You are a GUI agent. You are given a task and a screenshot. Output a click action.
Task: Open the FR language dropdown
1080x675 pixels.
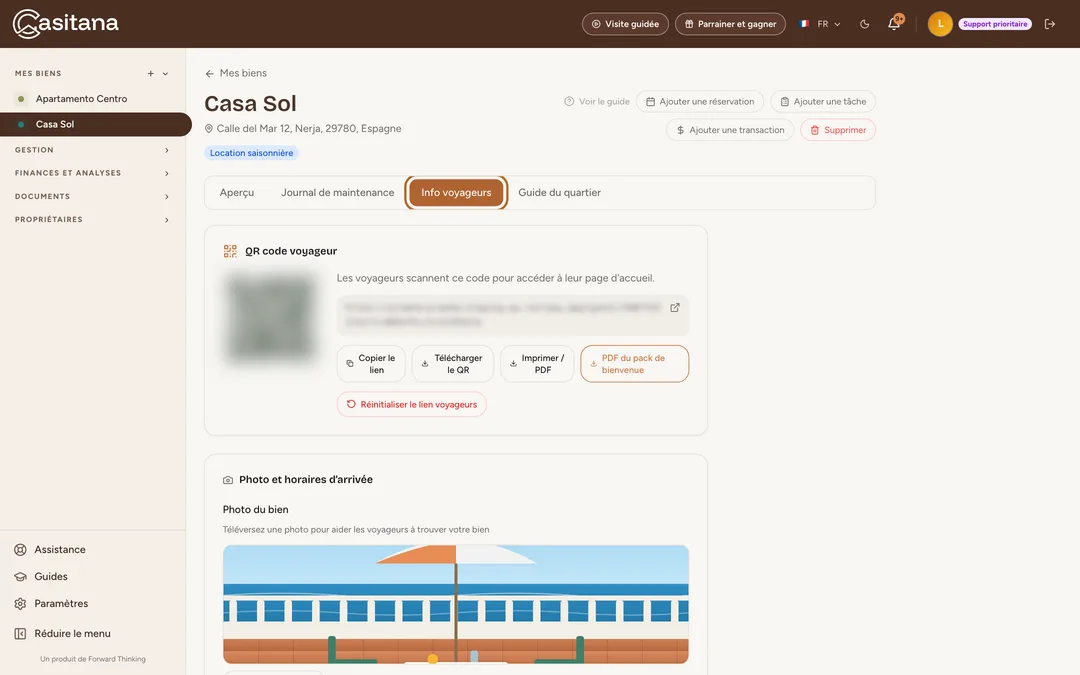click(820, 24)
